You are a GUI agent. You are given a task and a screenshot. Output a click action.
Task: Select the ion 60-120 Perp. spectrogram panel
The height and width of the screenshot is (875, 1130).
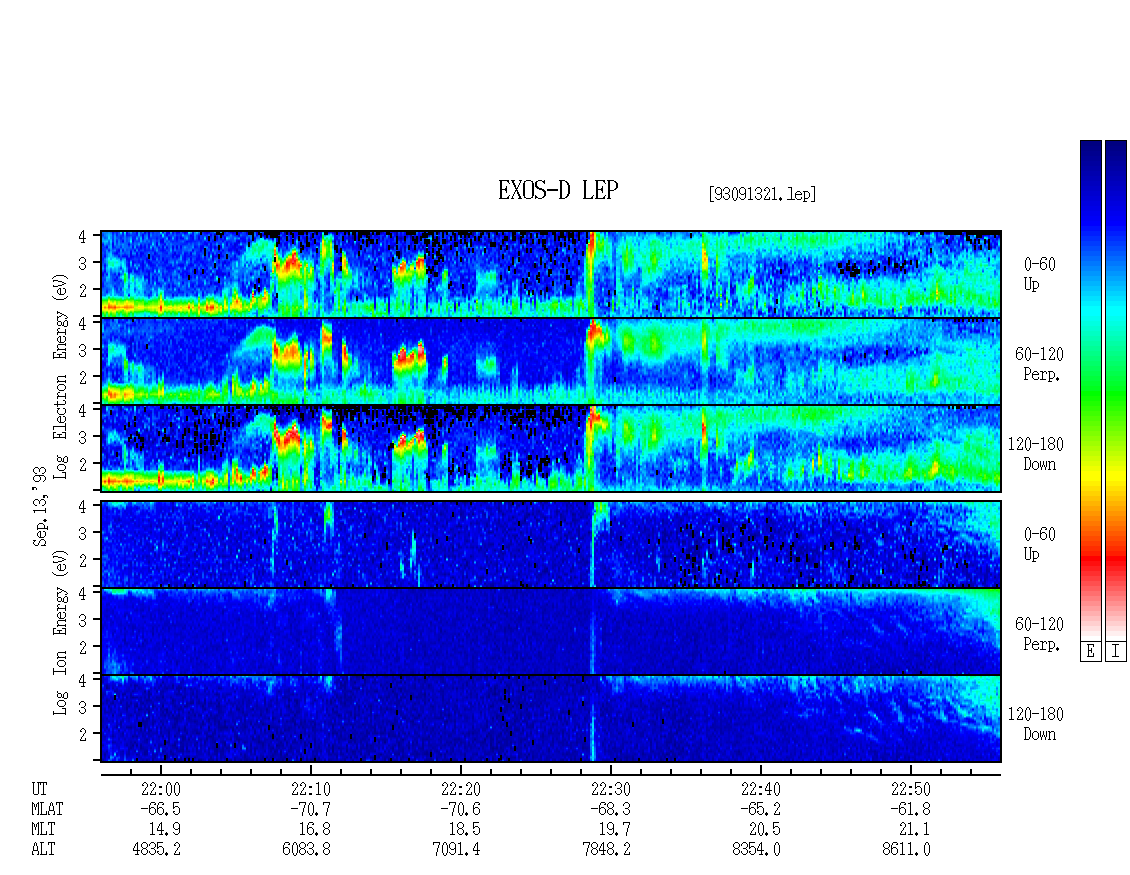point(551,631)
